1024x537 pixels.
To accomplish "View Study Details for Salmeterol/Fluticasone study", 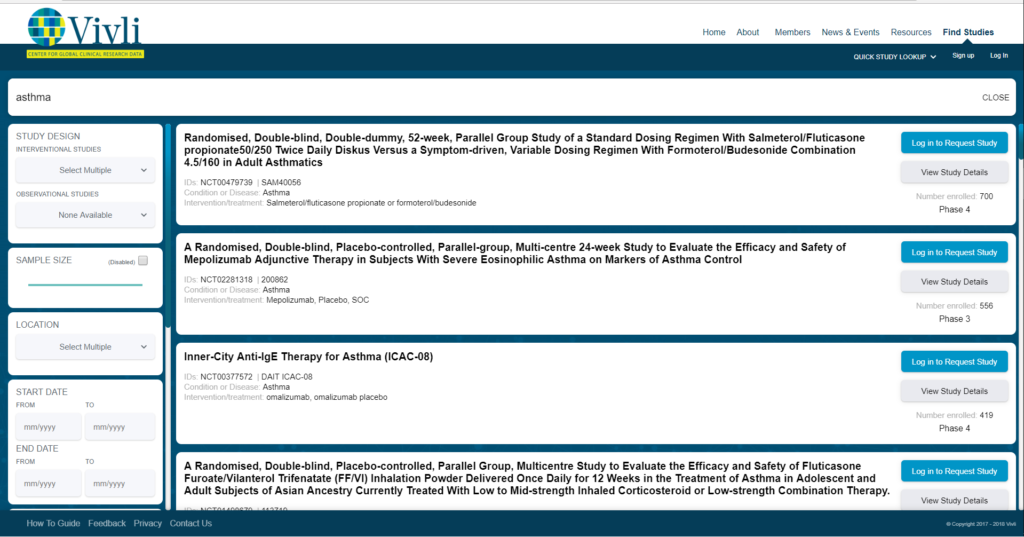I will click(x=953, y=172).
